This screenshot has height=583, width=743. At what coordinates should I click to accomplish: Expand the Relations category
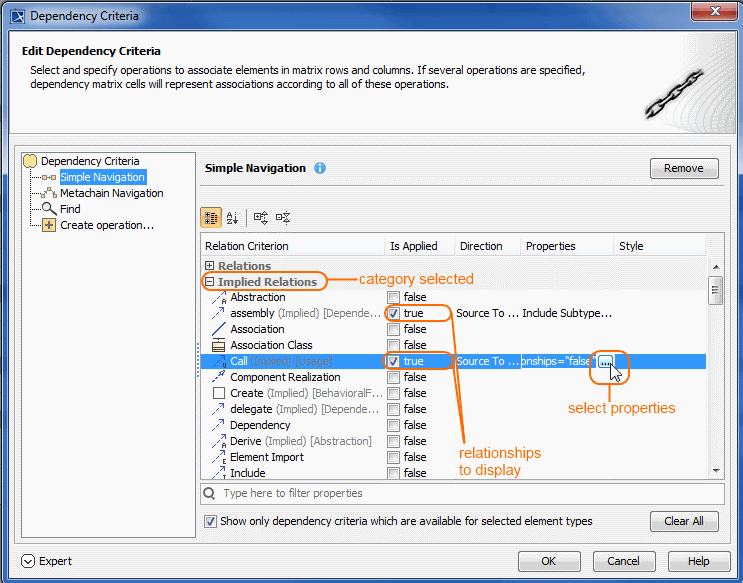coord(209,265)
